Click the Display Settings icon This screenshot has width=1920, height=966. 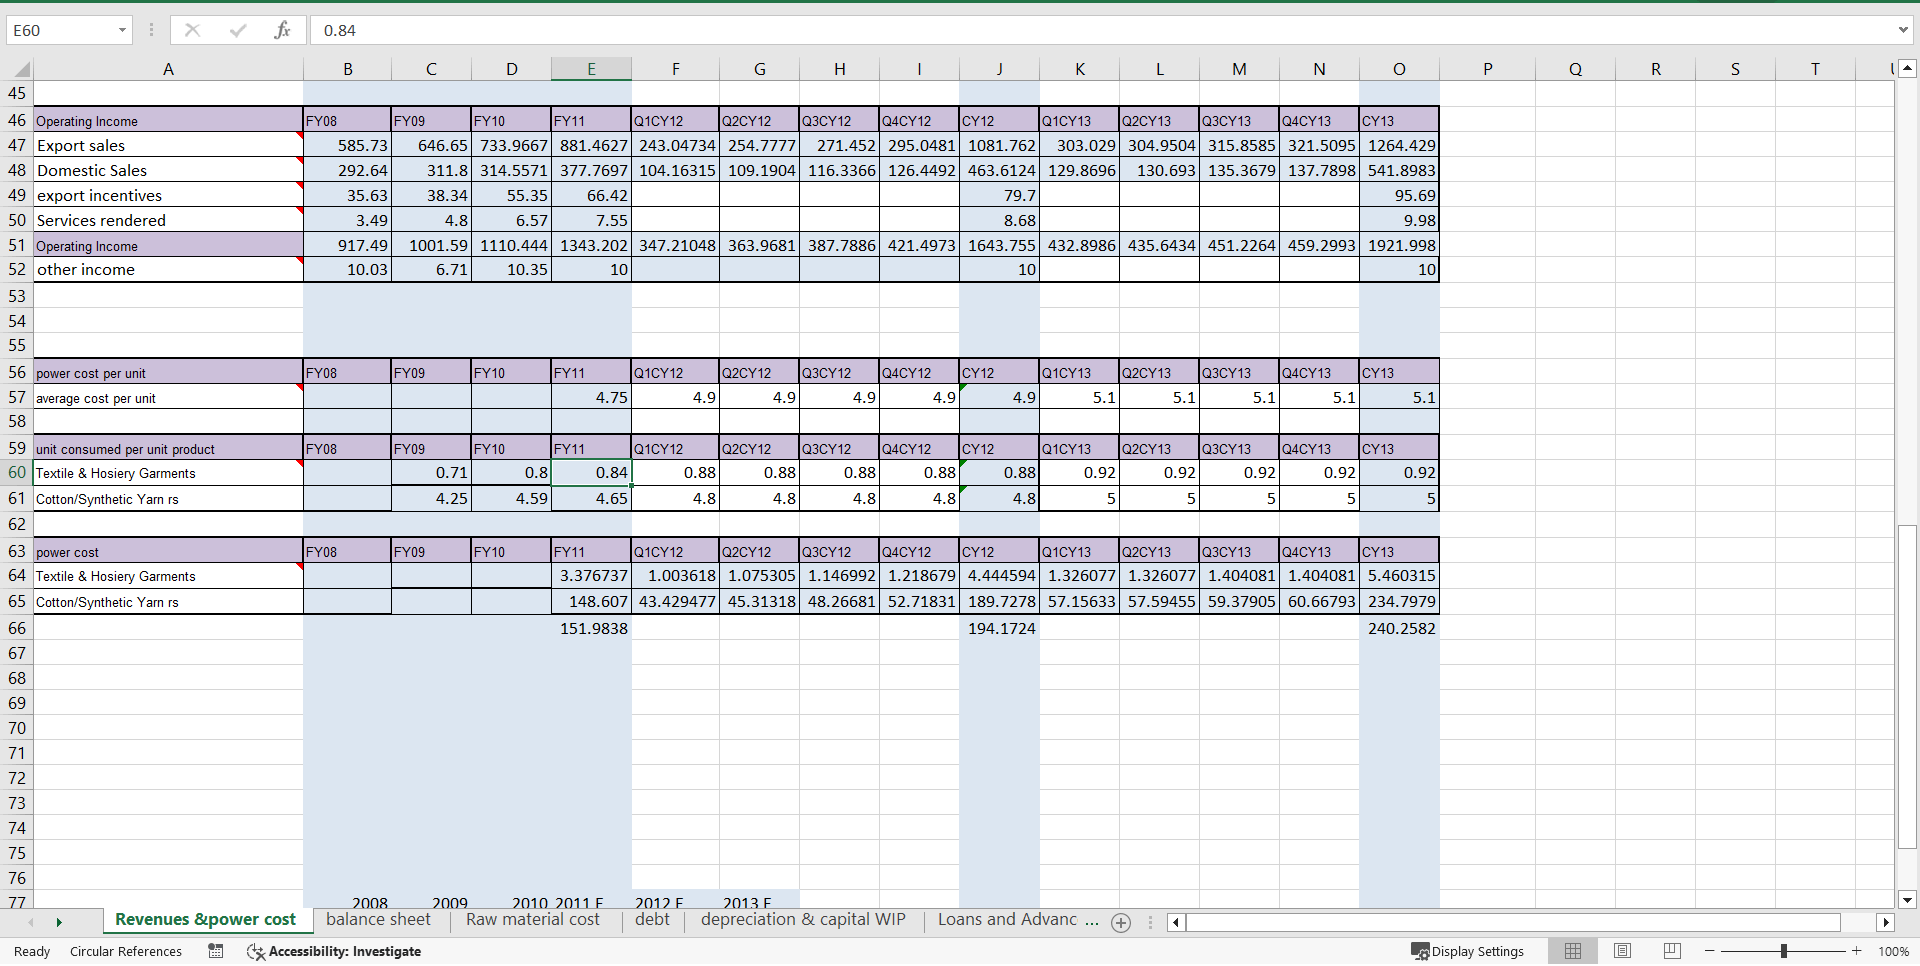(1421, 951)
